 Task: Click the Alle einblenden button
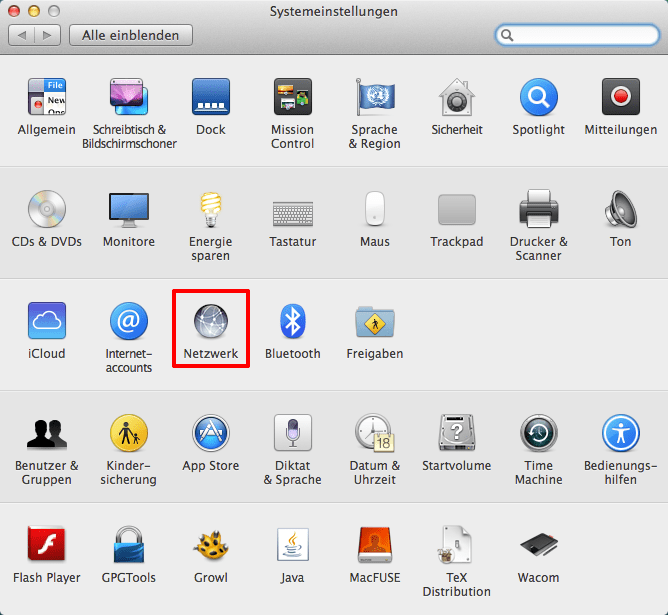click(131, 35)
